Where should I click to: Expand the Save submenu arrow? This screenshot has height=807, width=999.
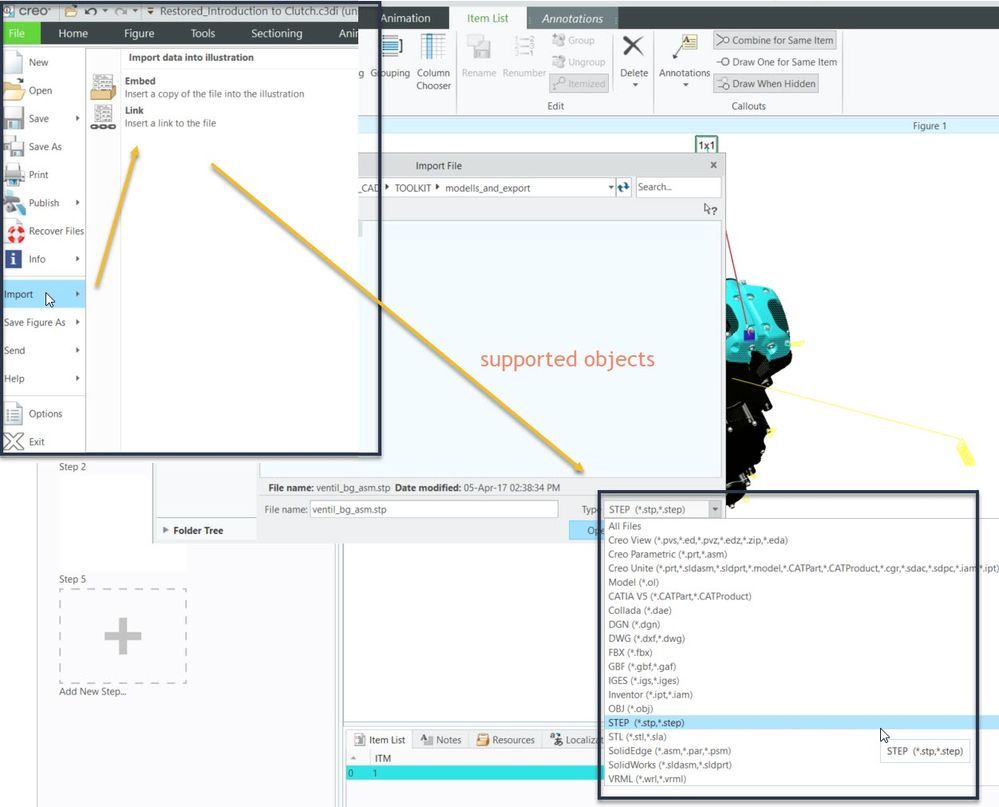[x=78, y=118]
